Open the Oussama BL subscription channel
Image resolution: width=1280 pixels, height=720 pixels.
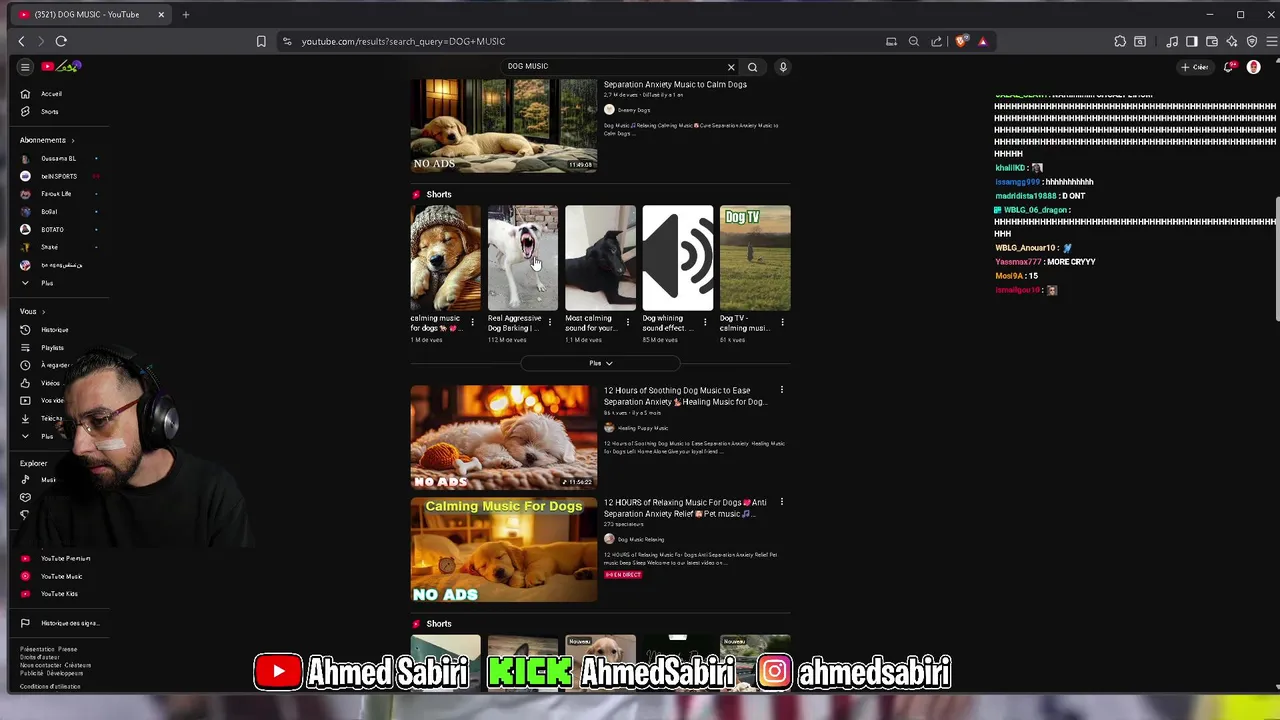pyautogui.click(x=59, y=158)
